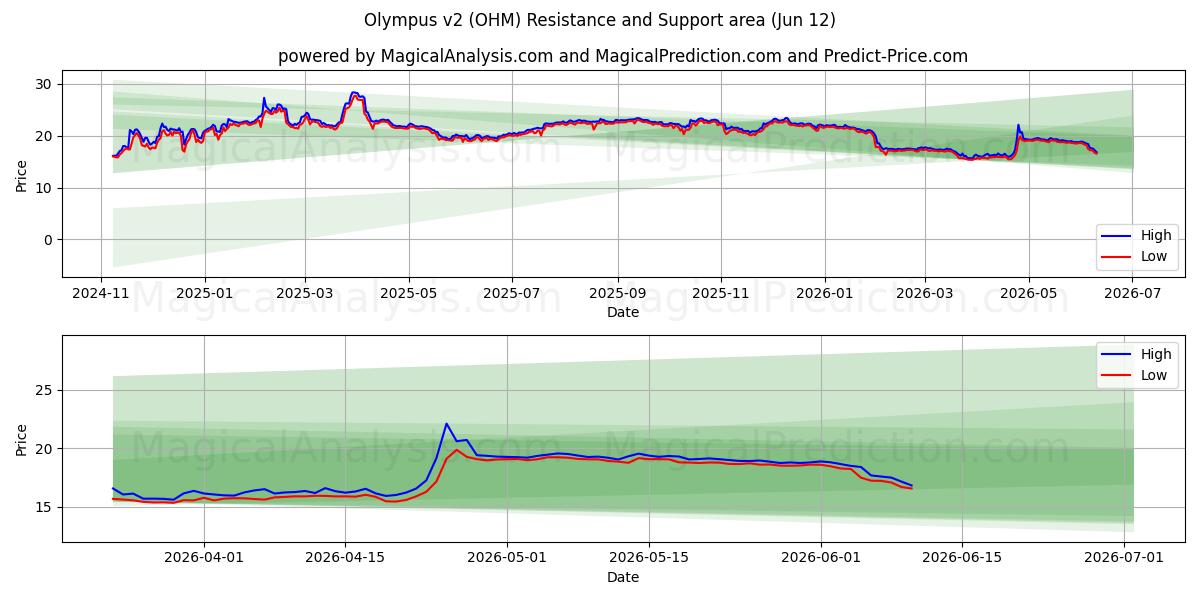Image resolution: width=1200 pixels, height=600 pixels.
Task: Click the '2025-03' x-axis label
Action: point(304,294)
